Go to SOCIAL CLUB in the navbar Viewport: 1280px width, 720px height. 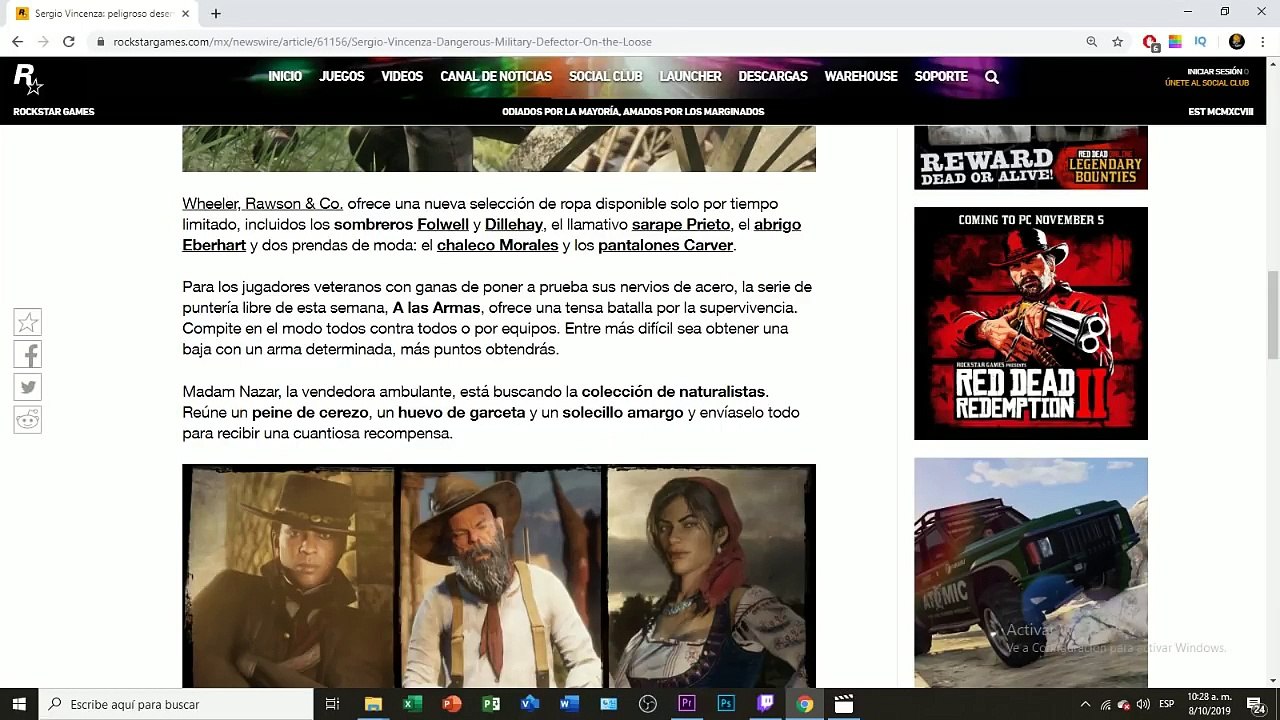point(606,77)
